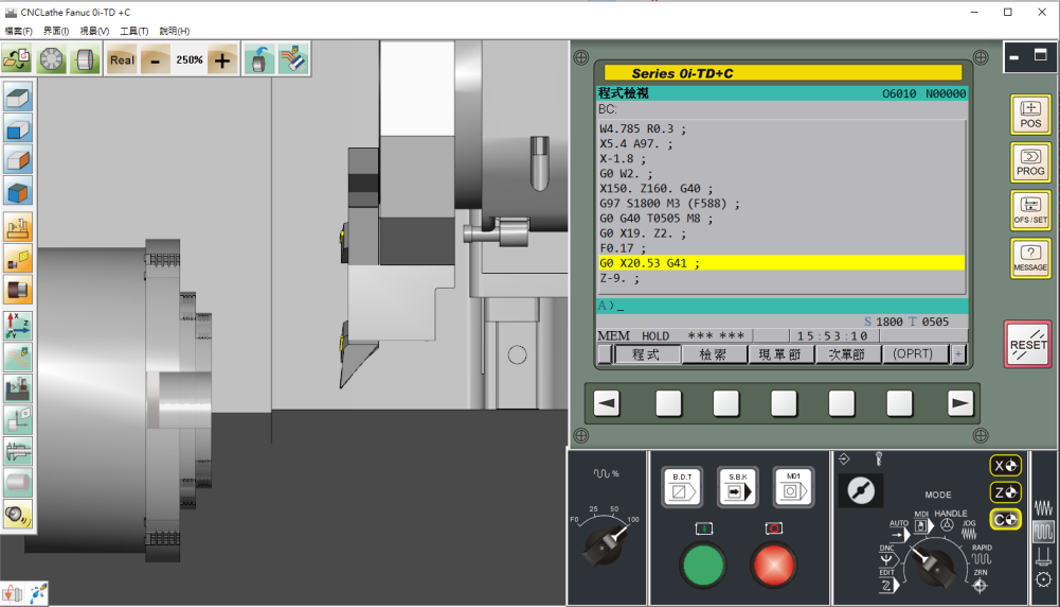The height and width of the screenshot is (607, 1060).
Task: Select ZRN mode on dial
Action: click(x=980, y=582)
